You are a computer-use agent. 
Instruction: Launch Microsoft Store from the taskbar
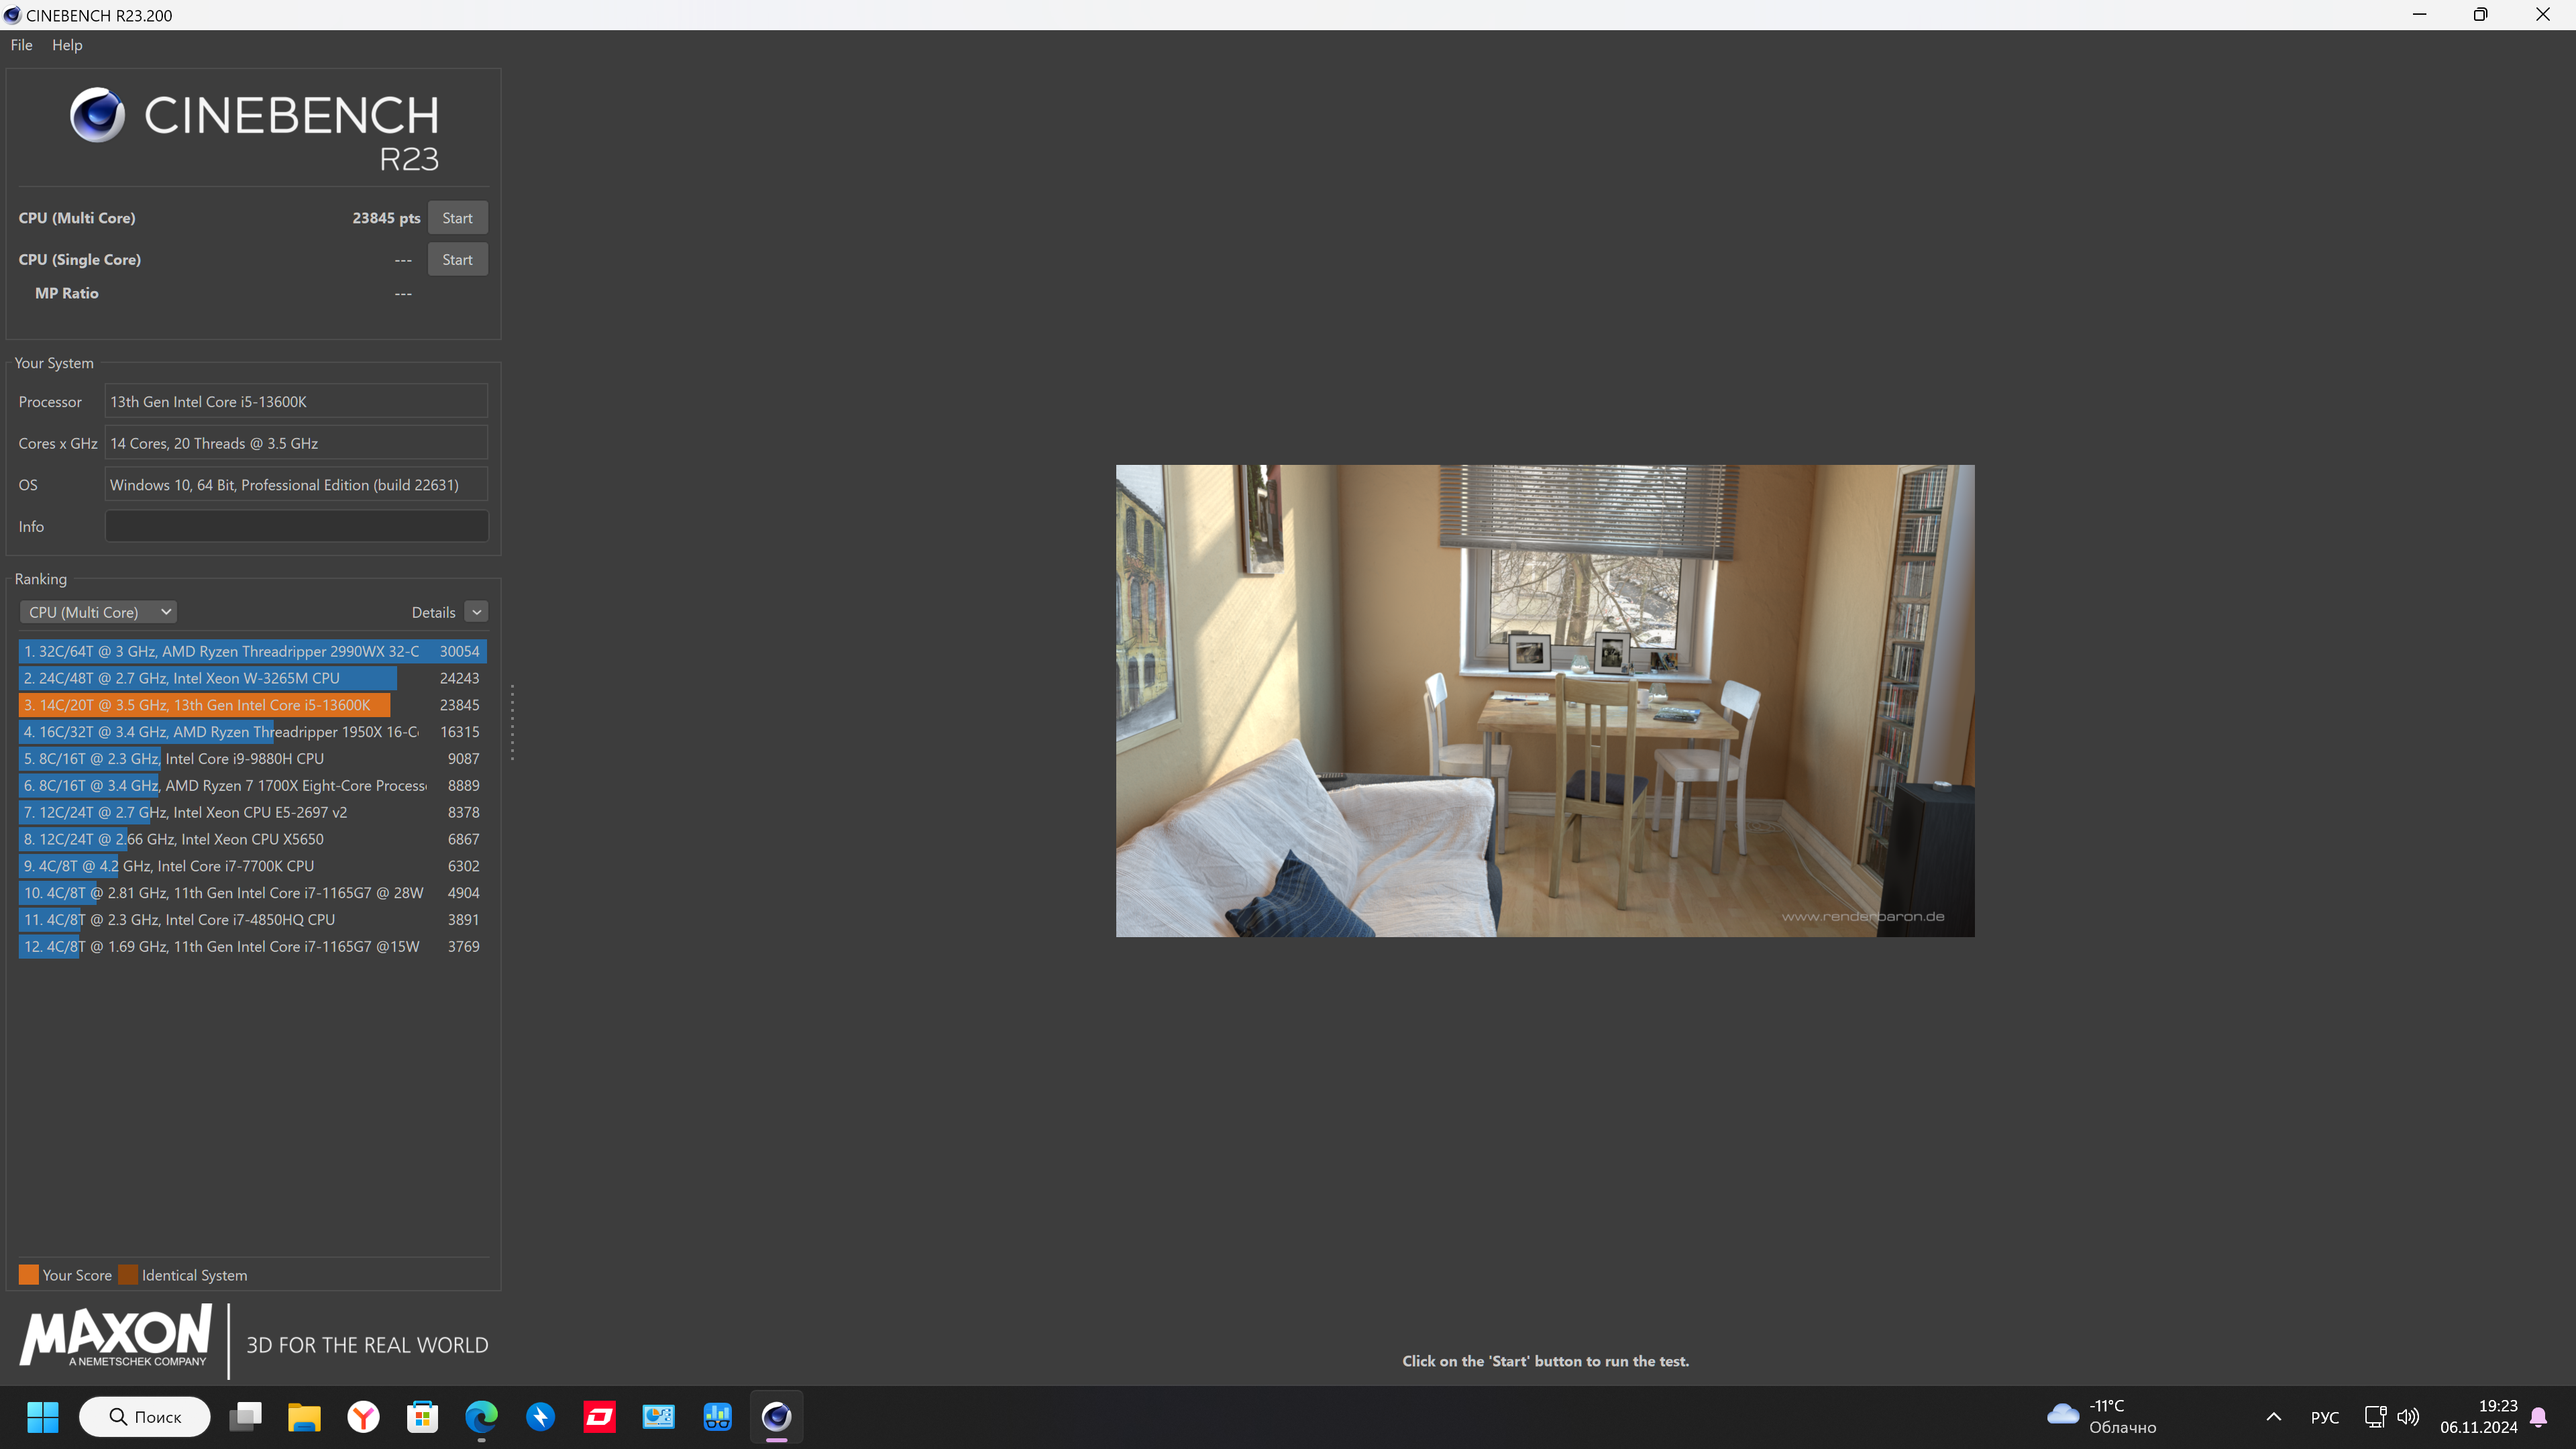(422, 1416)
